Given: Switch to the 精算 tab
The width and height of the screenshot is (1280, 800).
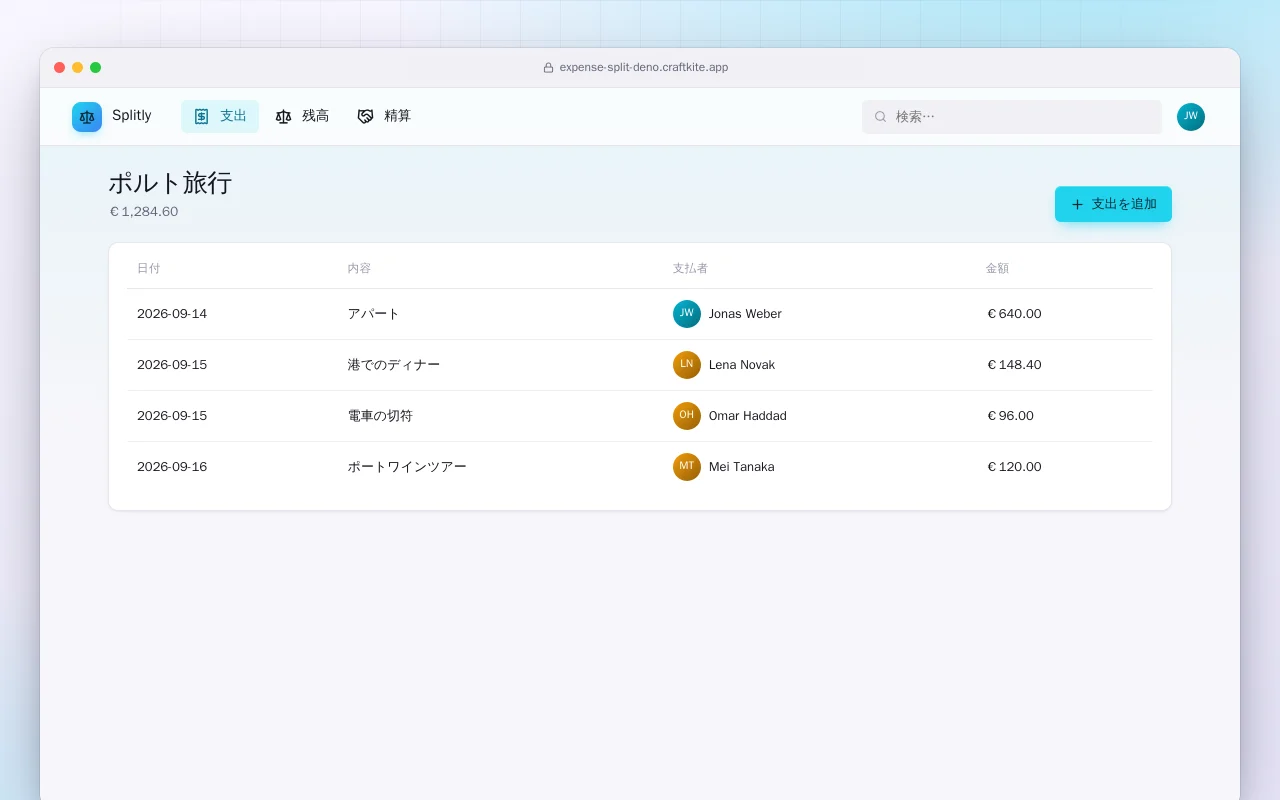Looking at the screenshot, I should click(x=384, y=116).
